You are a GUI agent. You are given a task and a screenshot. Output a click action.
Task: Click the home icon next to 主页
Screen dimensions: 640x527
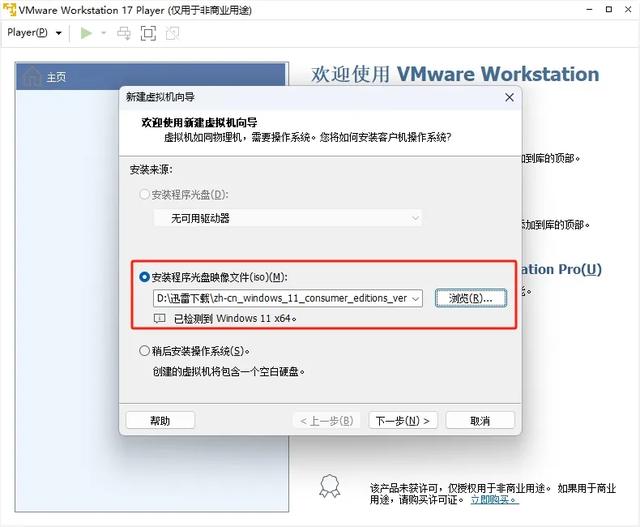tap(32, 76)
